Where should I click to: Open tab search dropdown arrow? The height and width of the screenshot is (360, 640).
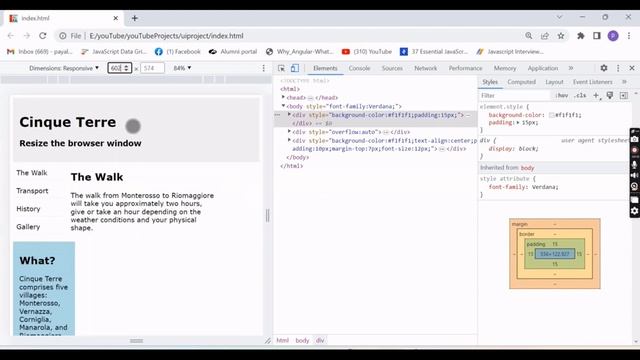pos(560,17)
